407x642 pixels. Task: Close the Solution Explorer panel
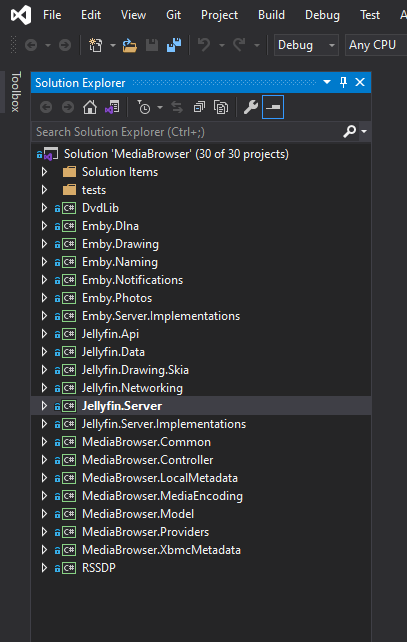tap(360, 82)
